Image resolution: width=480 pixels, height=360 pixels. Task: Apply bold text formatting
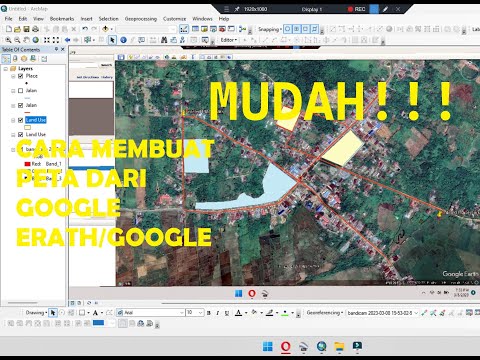tap(209, 313)
